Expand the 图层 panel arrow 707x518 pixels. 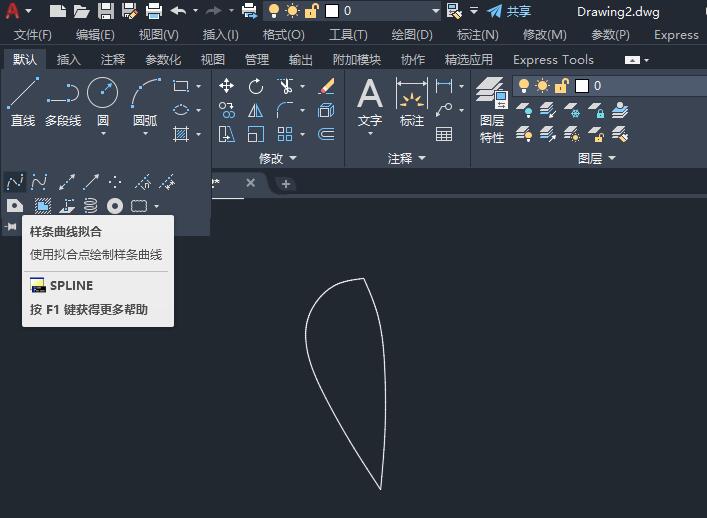click(x=612, y=158)
